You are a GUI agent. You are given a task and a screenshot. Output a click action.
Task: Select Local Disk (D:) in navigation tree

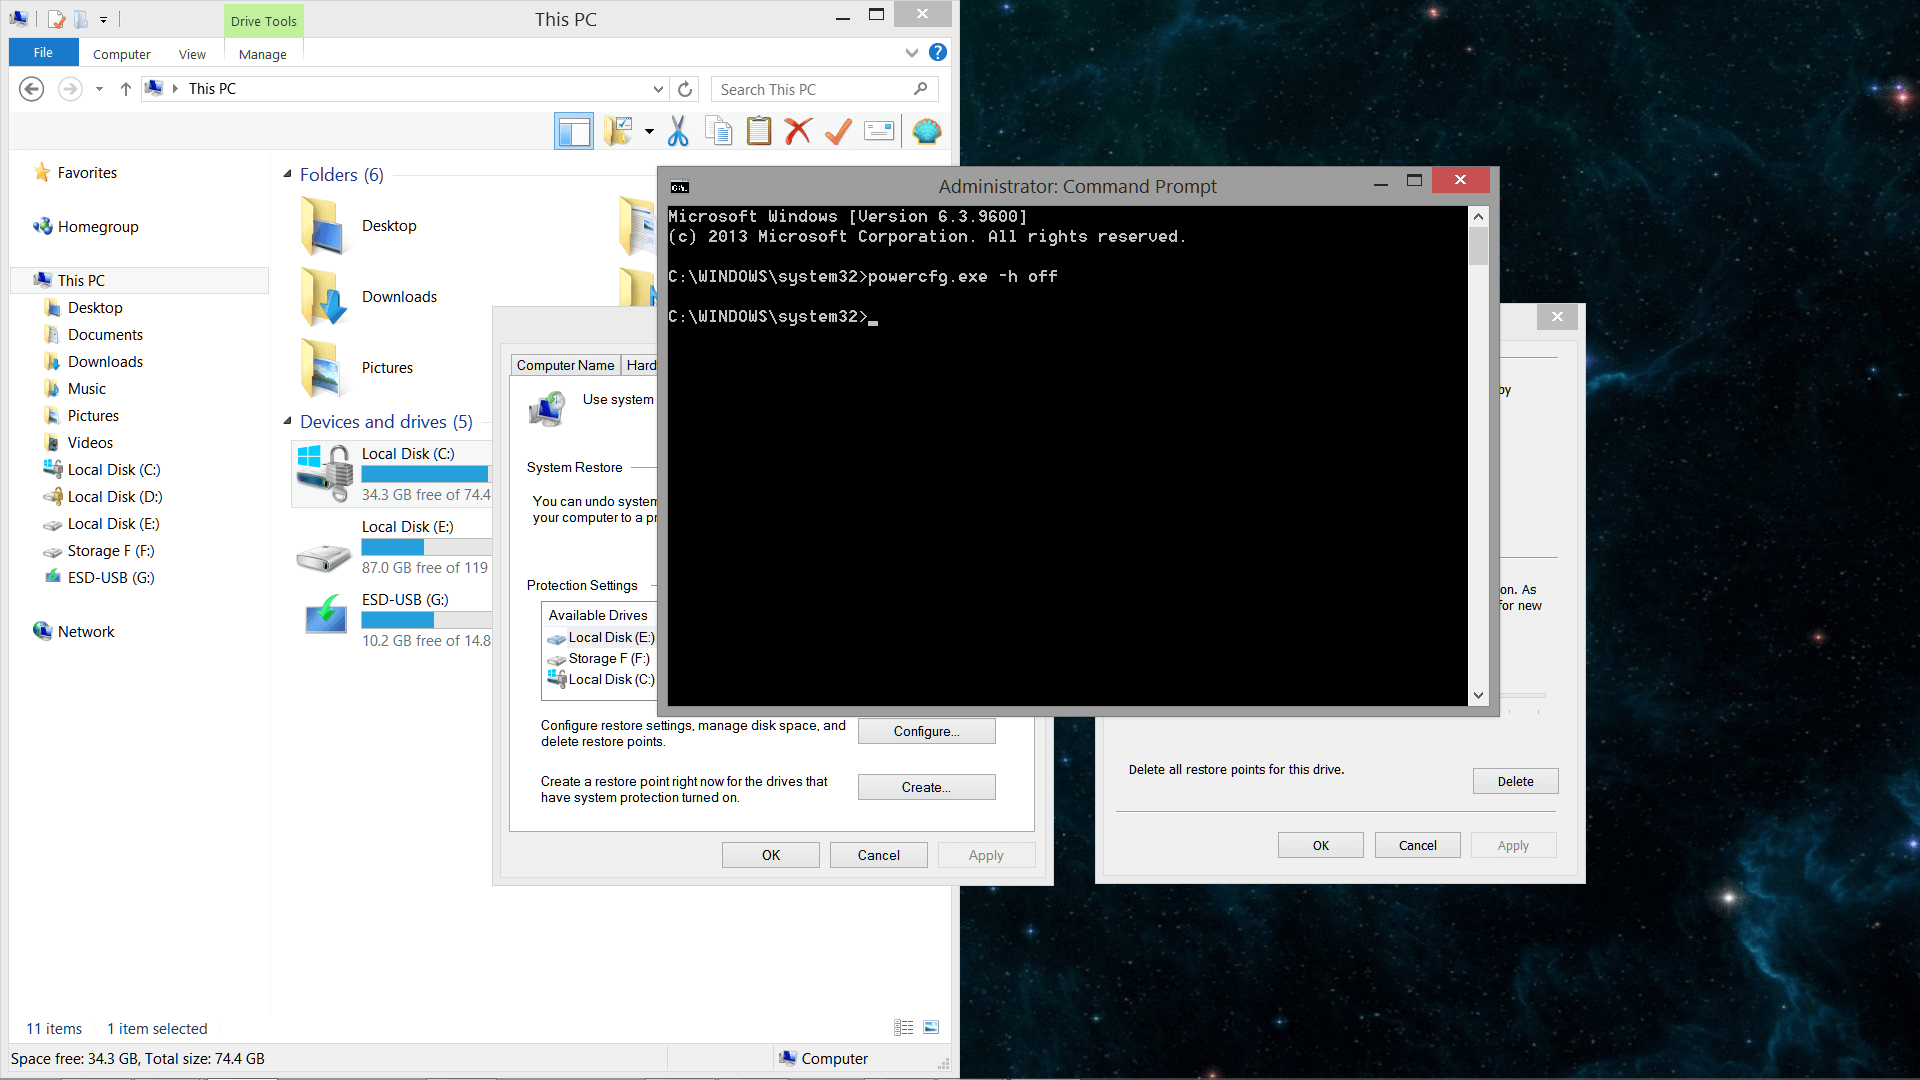pyautogui.click(x=115, y=497)
